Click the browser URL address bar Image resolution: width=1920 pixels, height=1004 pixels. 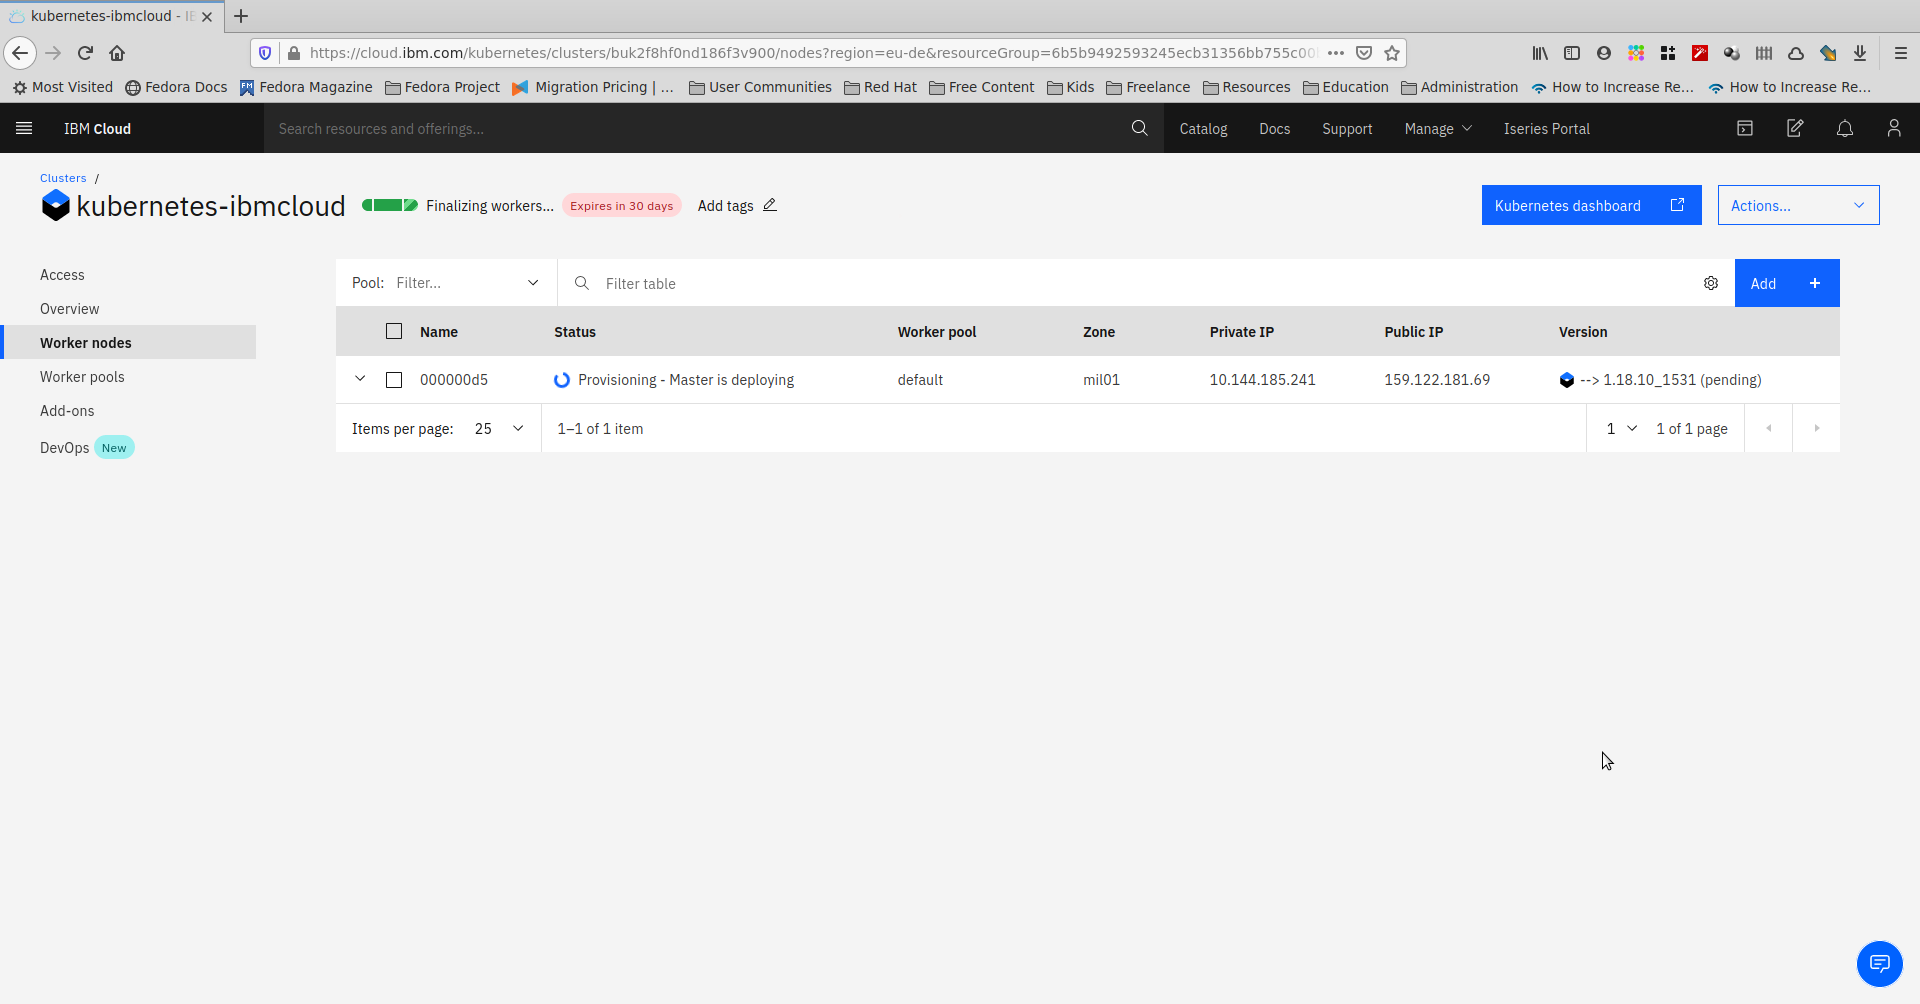[x=812, y=53]
